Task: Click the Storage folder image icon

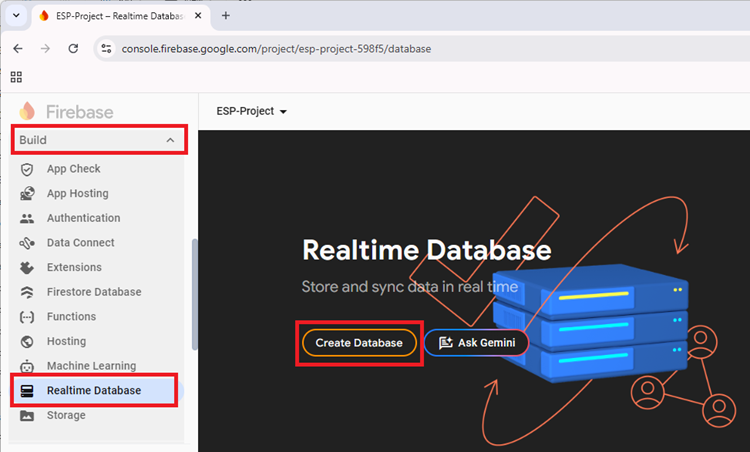Action: click(27, 416)
